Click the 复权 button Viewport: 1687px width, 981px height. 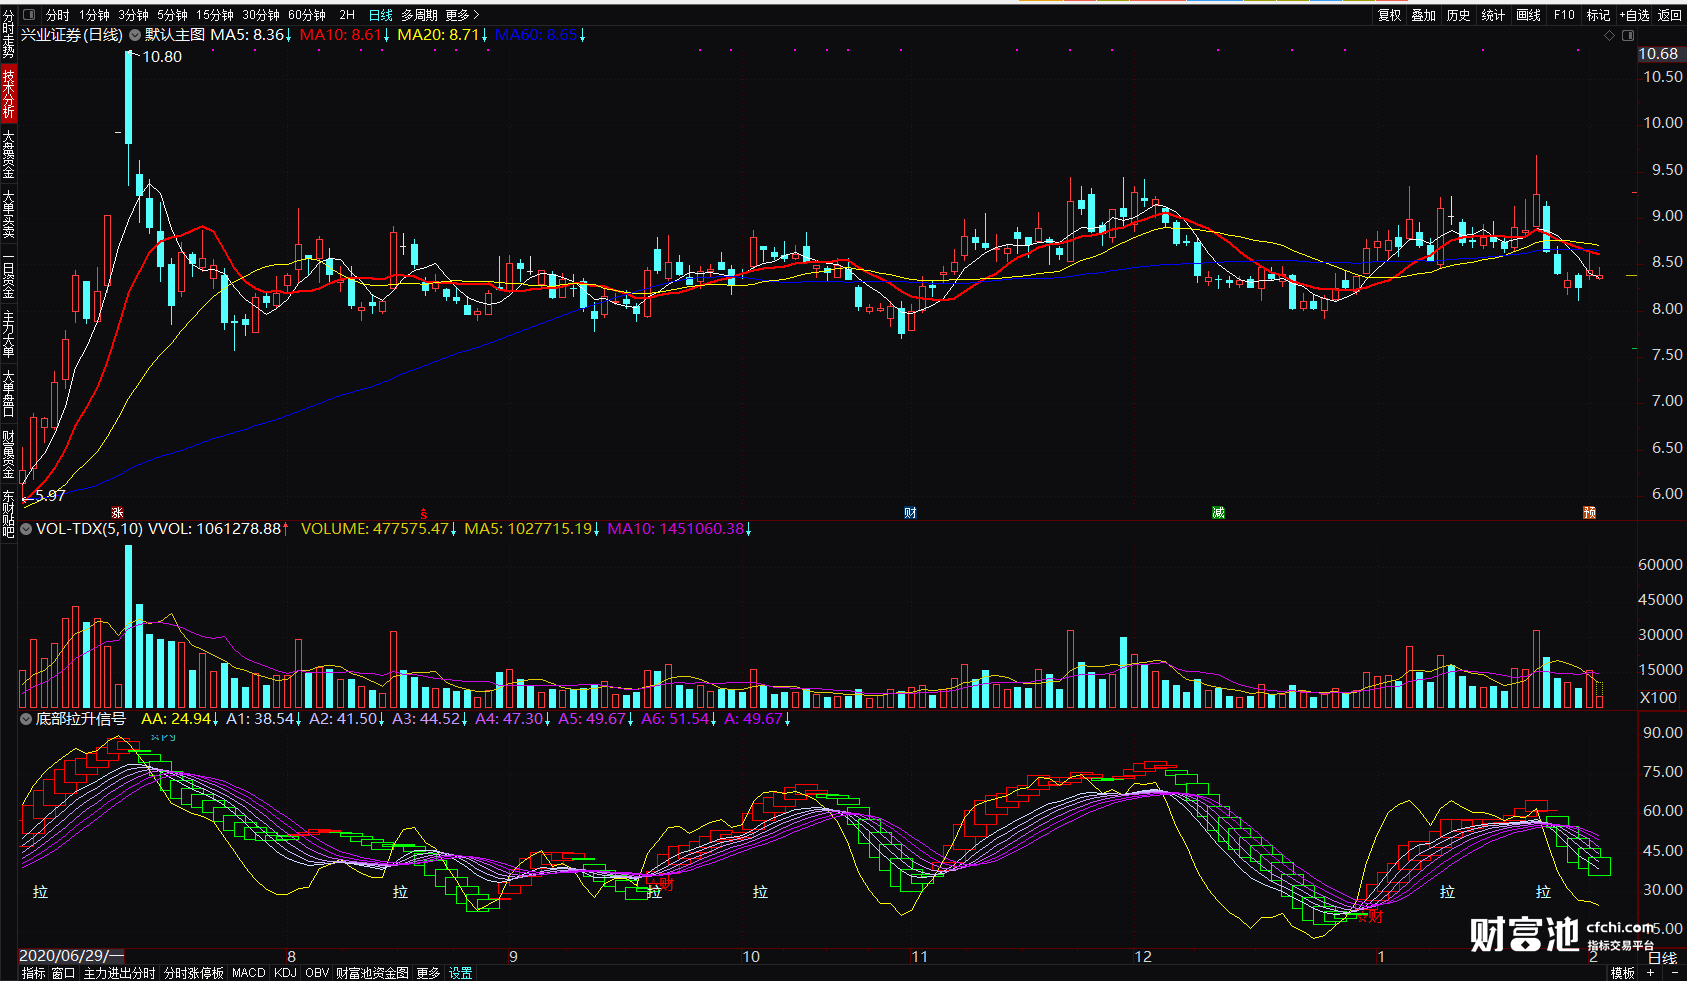pyautogui.click(x=1389, y=15)
